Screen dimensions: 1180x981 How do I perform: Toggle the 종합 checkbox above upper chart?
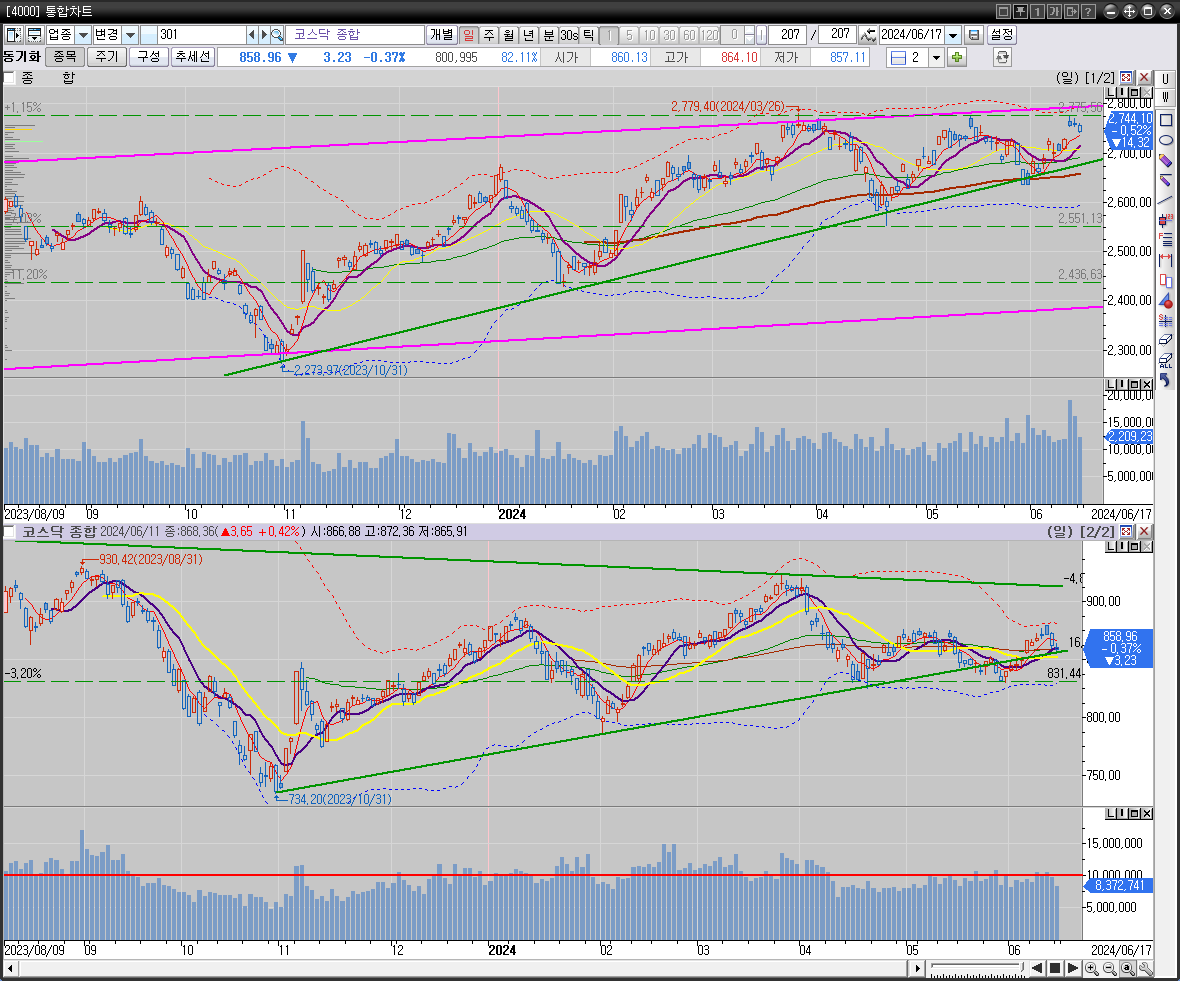(9, 77)
